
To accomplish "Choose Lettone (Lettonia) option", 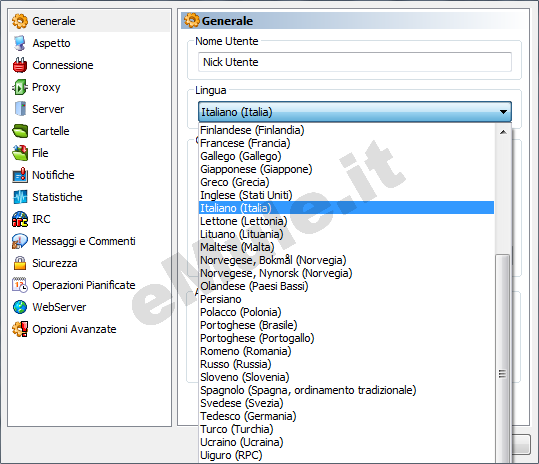I will [x=346, y=221].
